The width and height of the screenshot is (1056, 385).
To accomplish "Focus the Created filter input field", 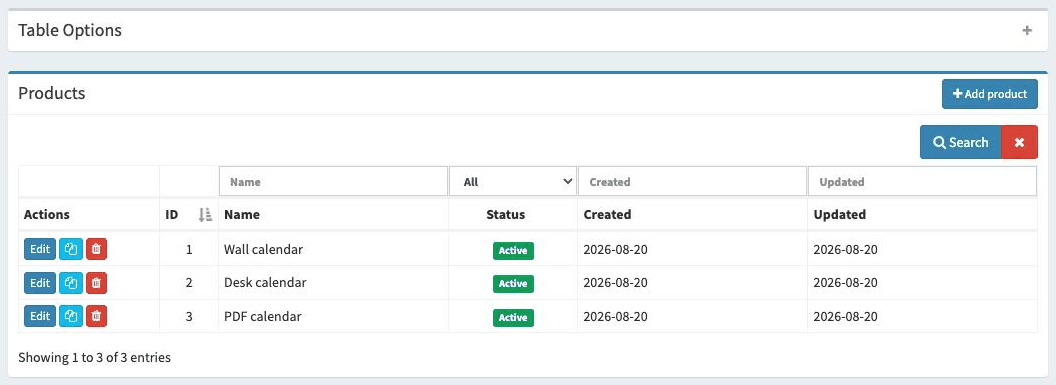I will (x=692, y=182).
